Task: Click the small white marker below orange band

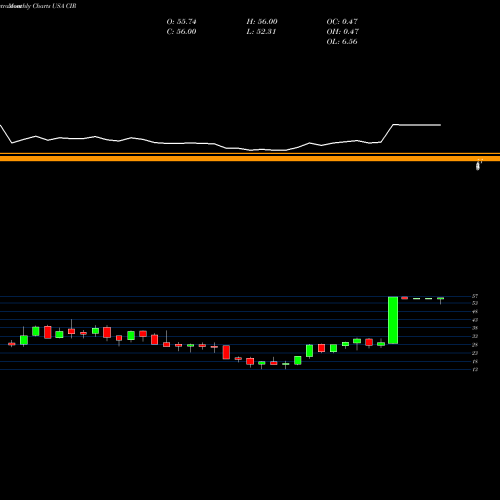Action: click(x=478, y=165)
